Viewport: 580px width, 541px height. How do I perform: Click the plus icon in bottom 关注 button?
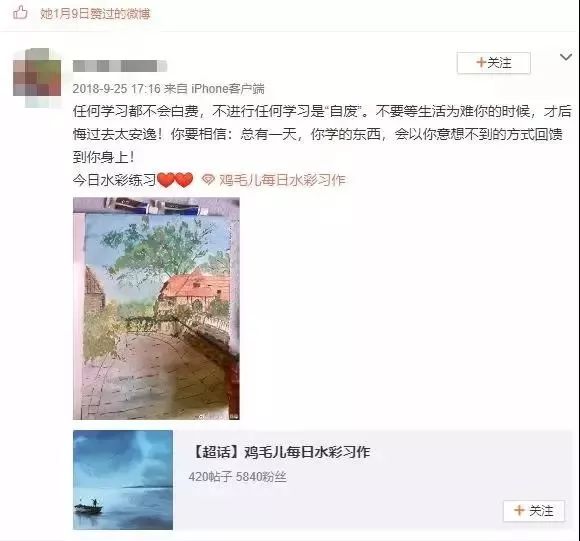click(519, 511)
